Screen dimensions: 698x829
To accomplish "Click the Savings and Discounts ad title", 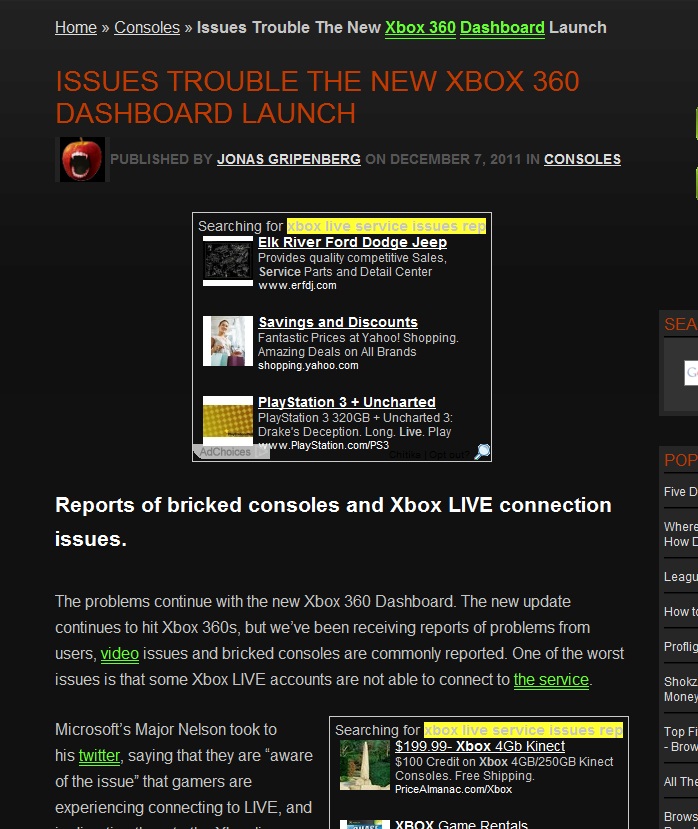I will coord(337,322).
